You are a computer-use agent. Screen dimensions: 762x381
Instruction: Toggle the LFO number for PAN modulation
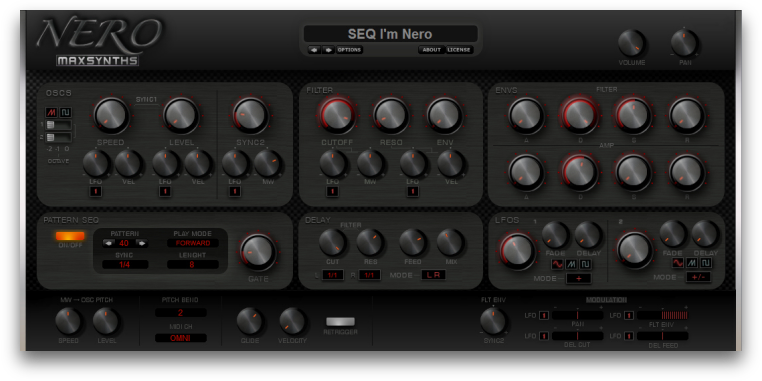[x=544, y=315]
